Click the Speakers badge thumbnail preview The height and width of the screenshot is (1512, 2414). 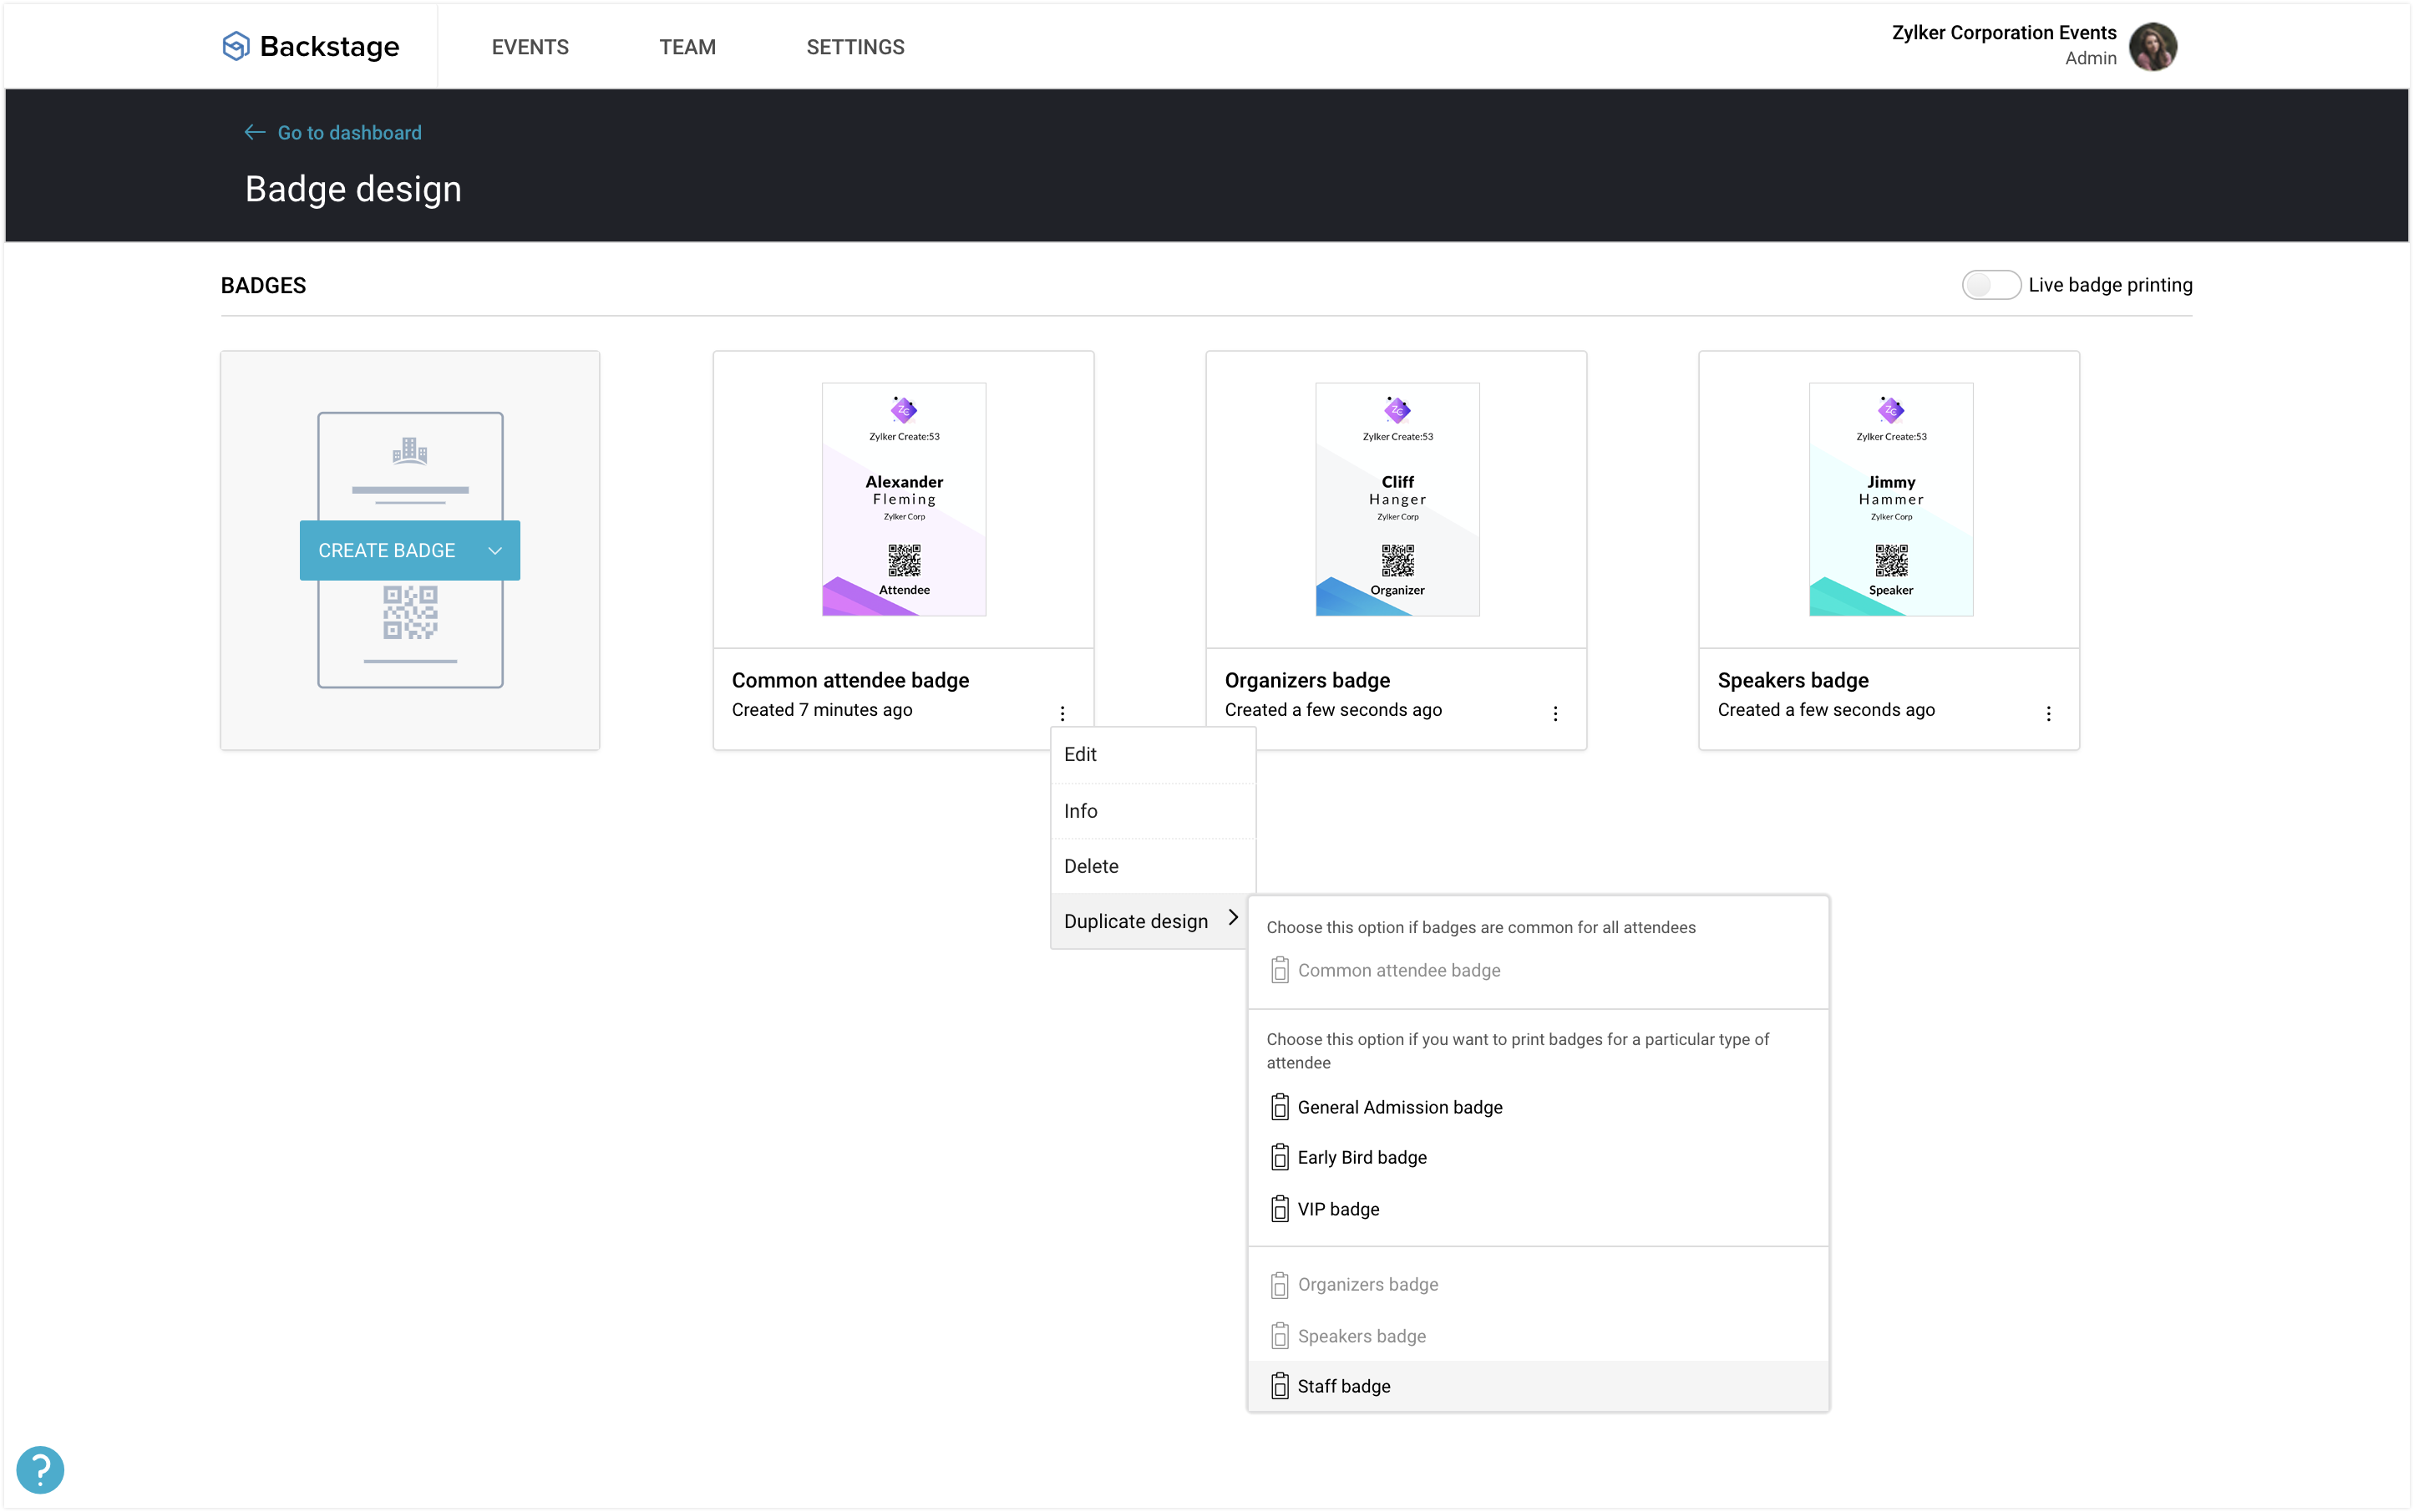[x=1890, y=499]
